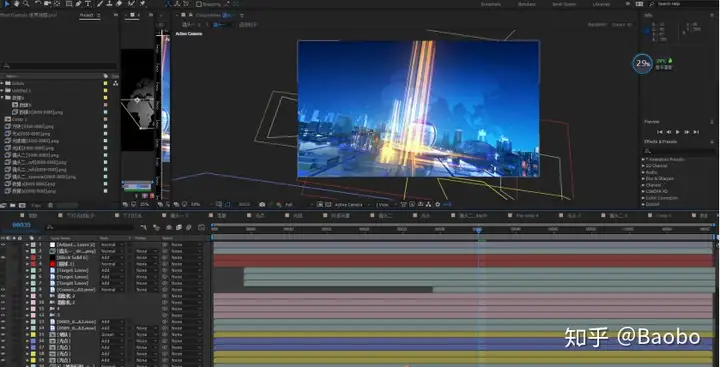Screen dimensions: 720x367
Task: Open the Active Camera view dropdown
Action: 351,204
